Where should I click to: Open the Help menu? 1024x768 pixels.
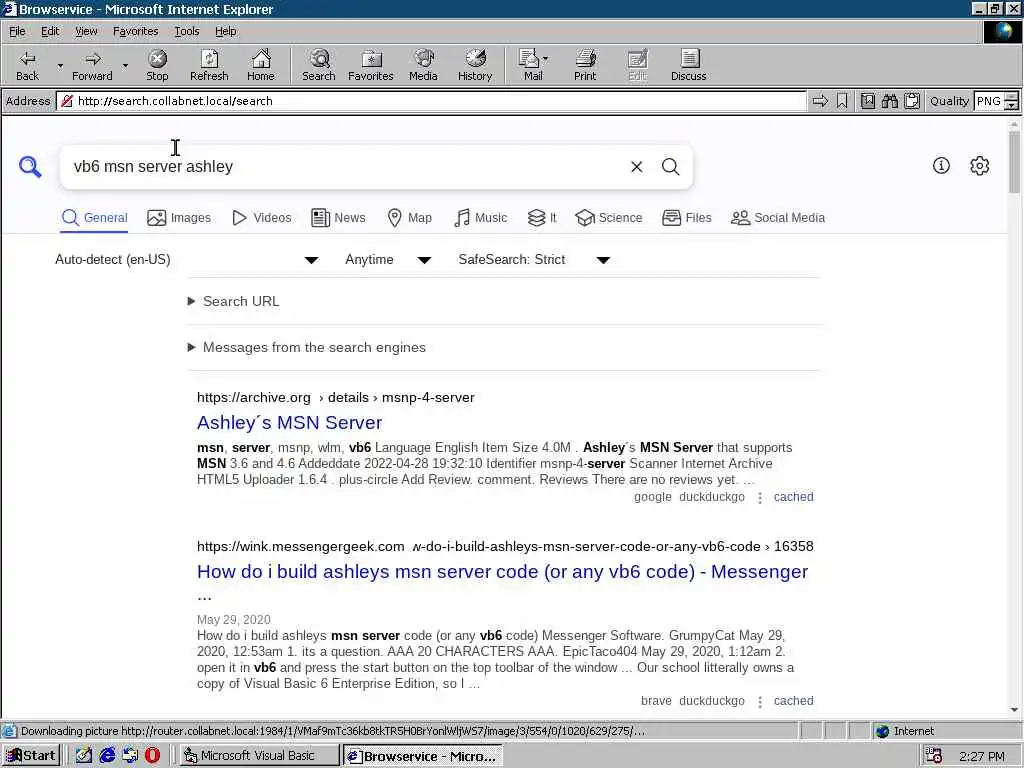tap(225, 31)
